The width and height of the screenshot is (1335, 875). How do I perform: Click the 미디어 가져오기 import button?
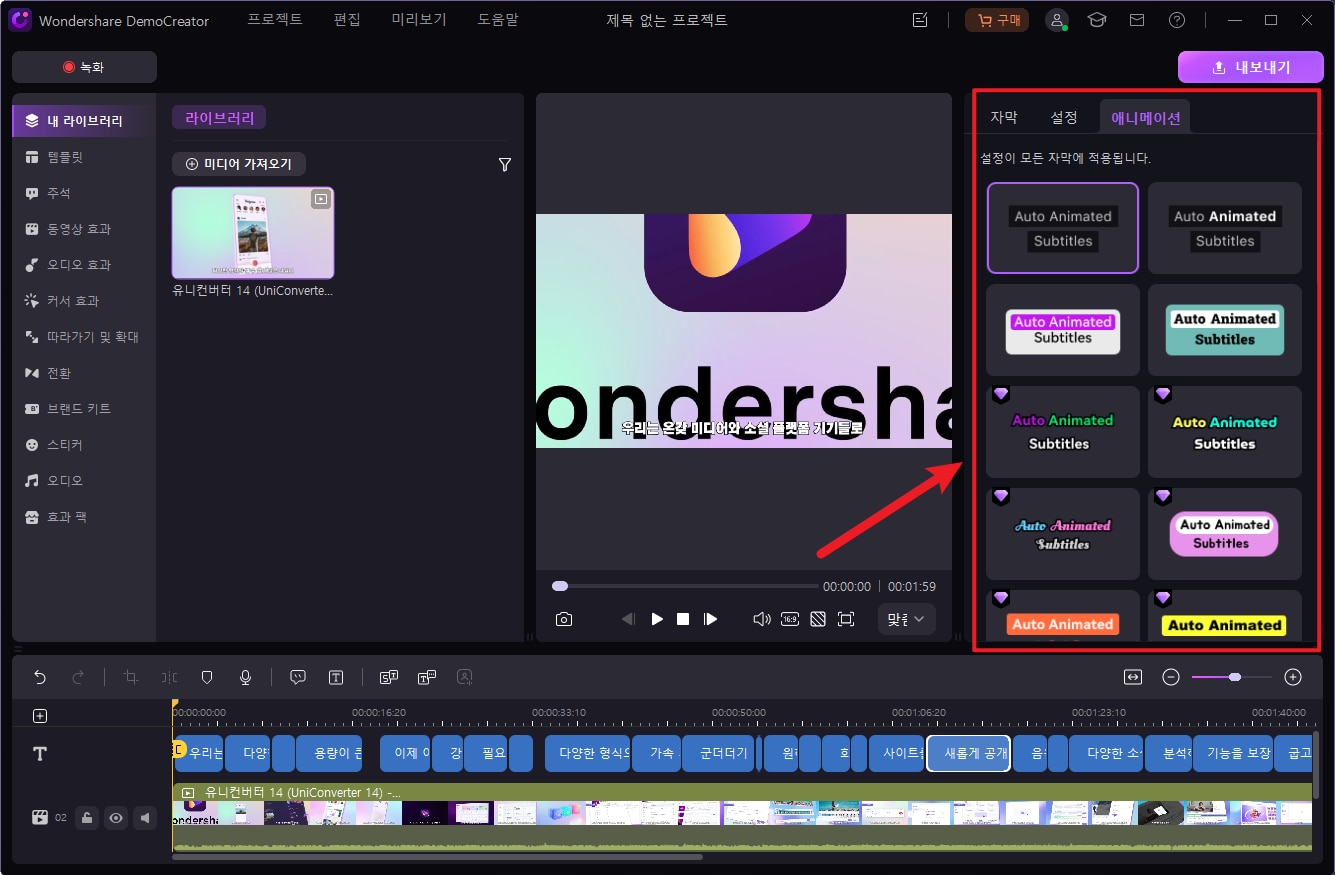[239, 164]
